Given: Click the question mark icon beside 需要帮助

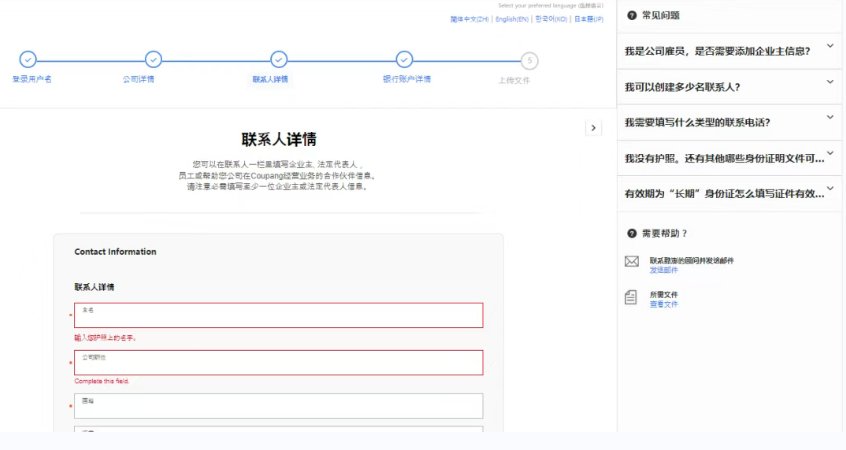Looking at the screenshot, I should (632, 234).
